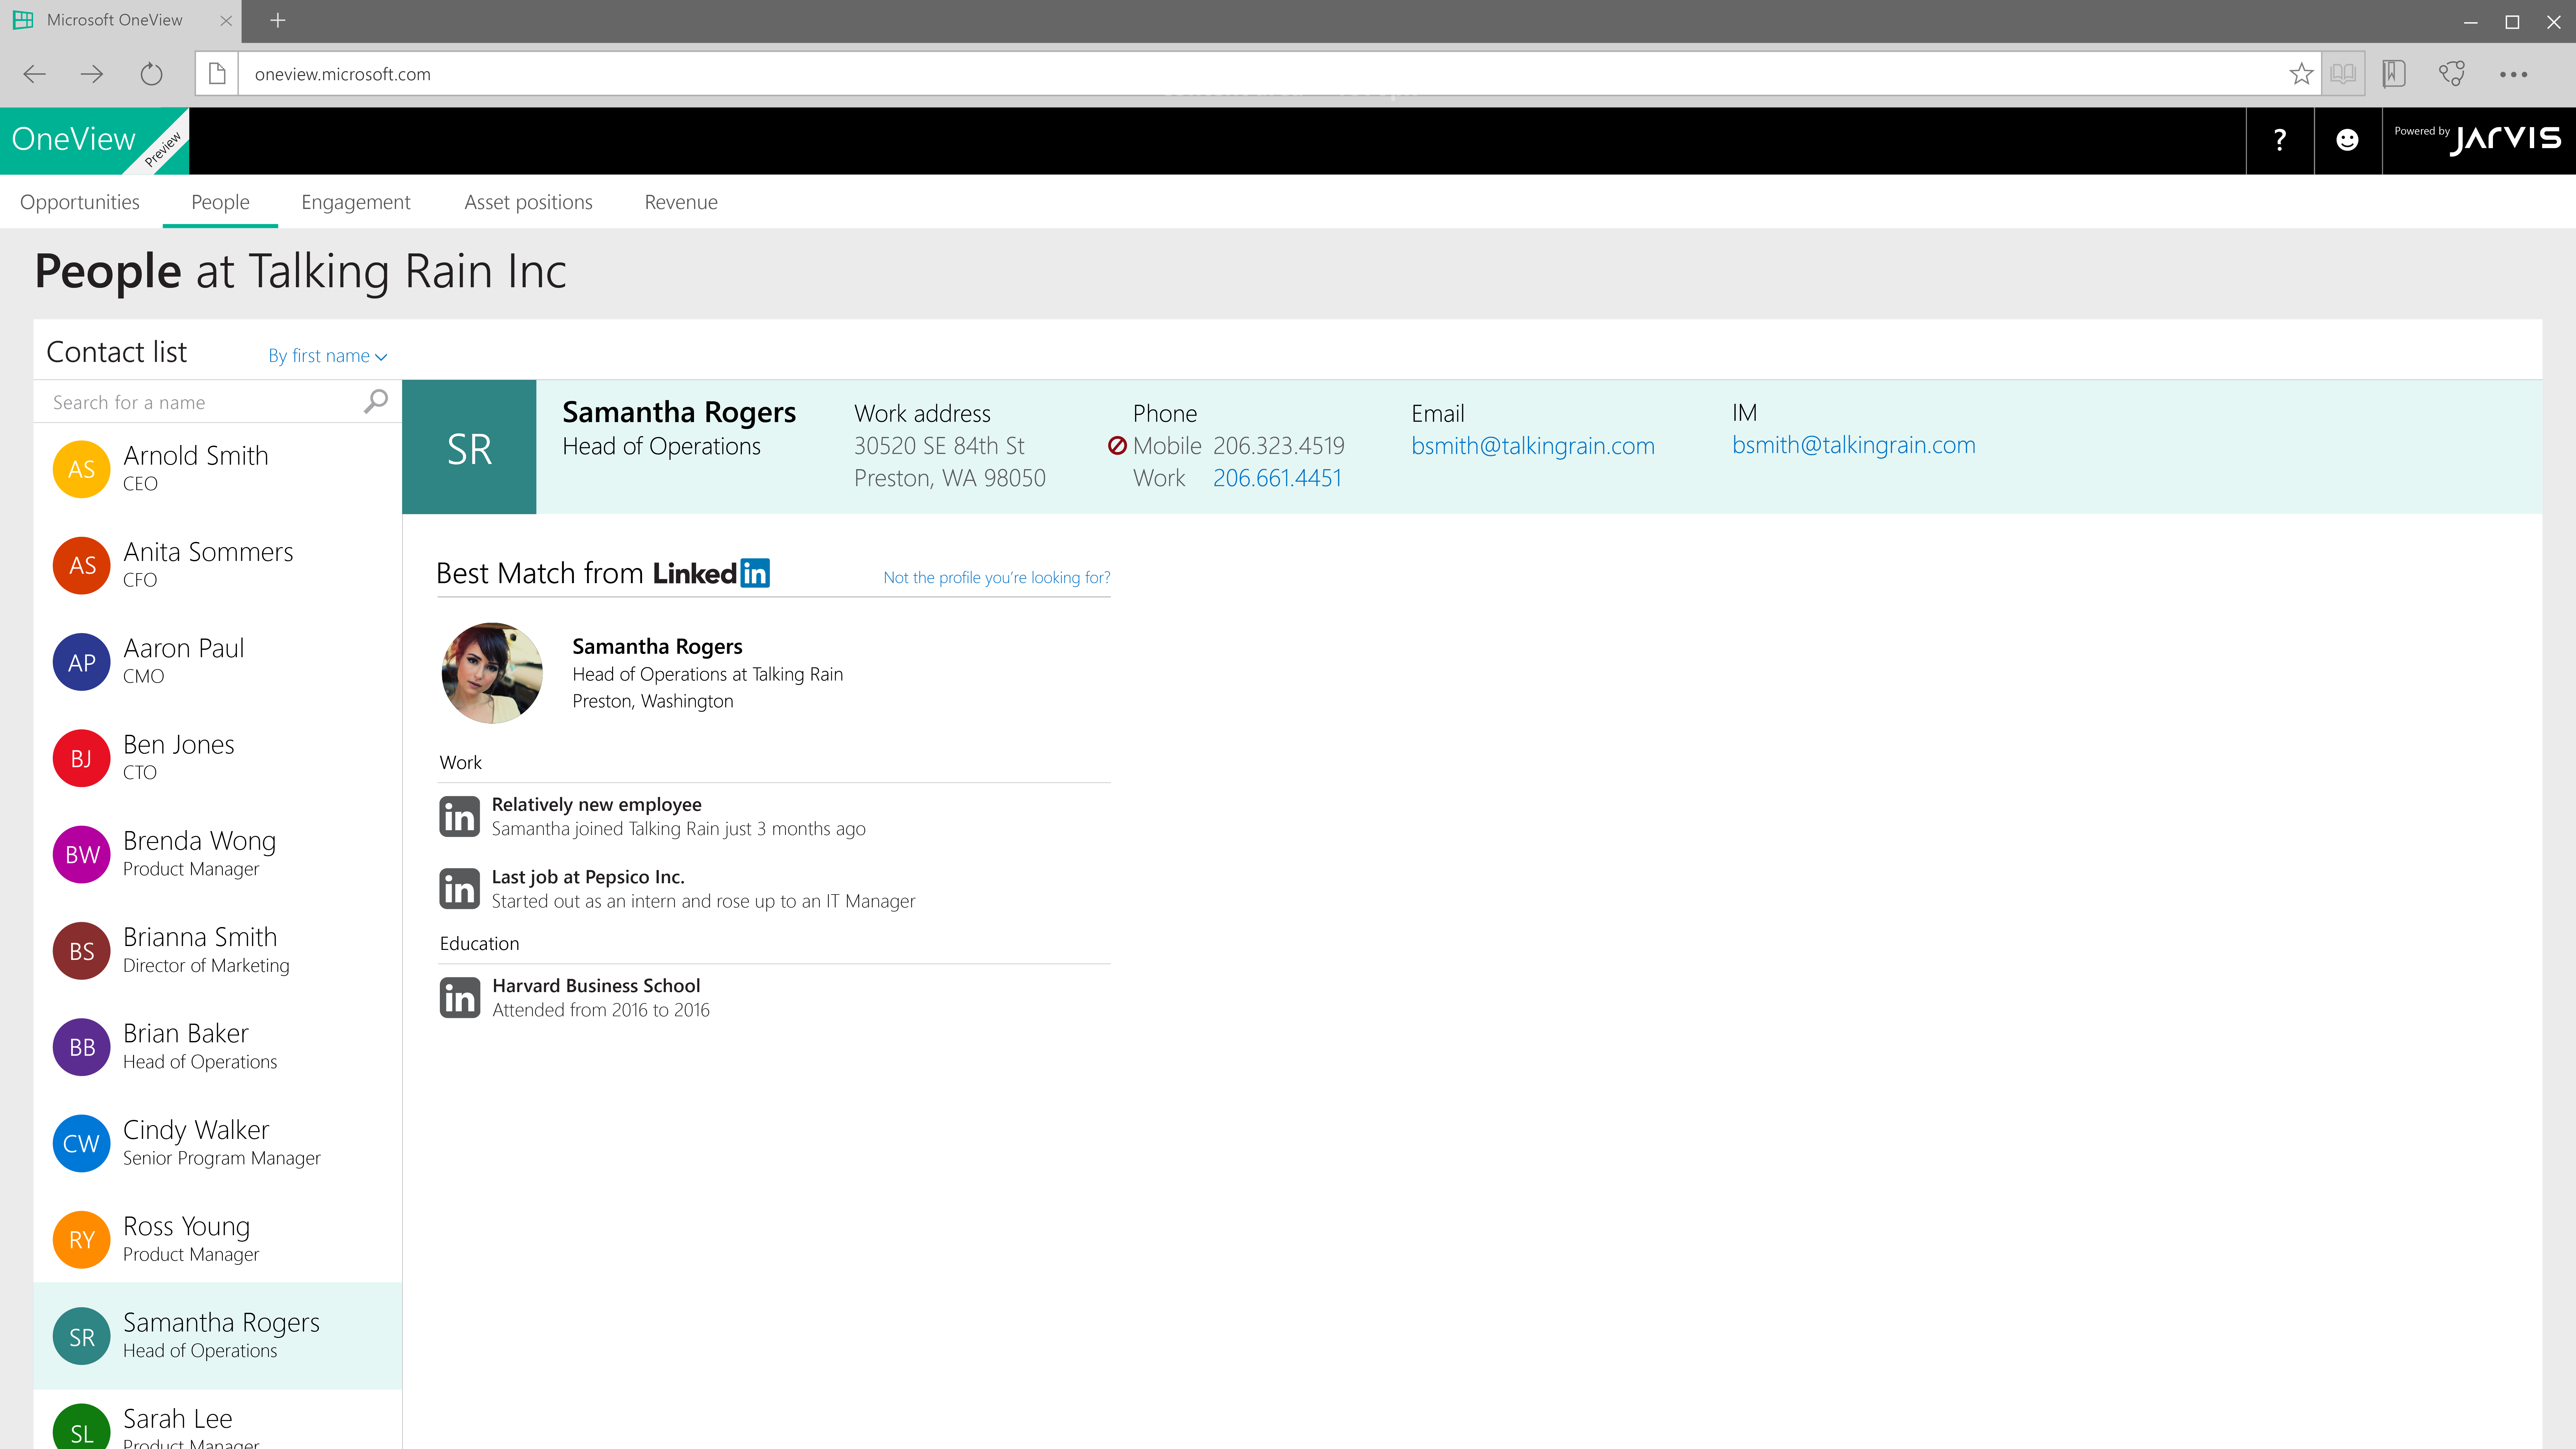The width and height of the screenshot is (2576, 1449).
Task: Select Cindy Walker's CW avatar circle
Action: (81, 1143)
